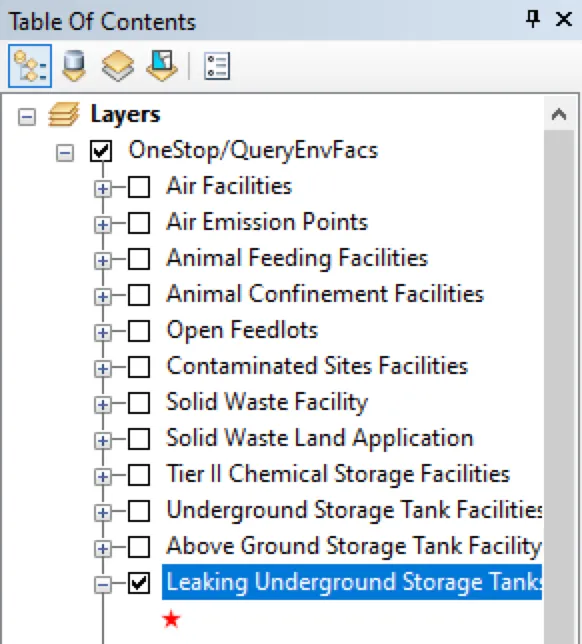
Task: Select List By Drawing Order view
Action: [30, 66]
